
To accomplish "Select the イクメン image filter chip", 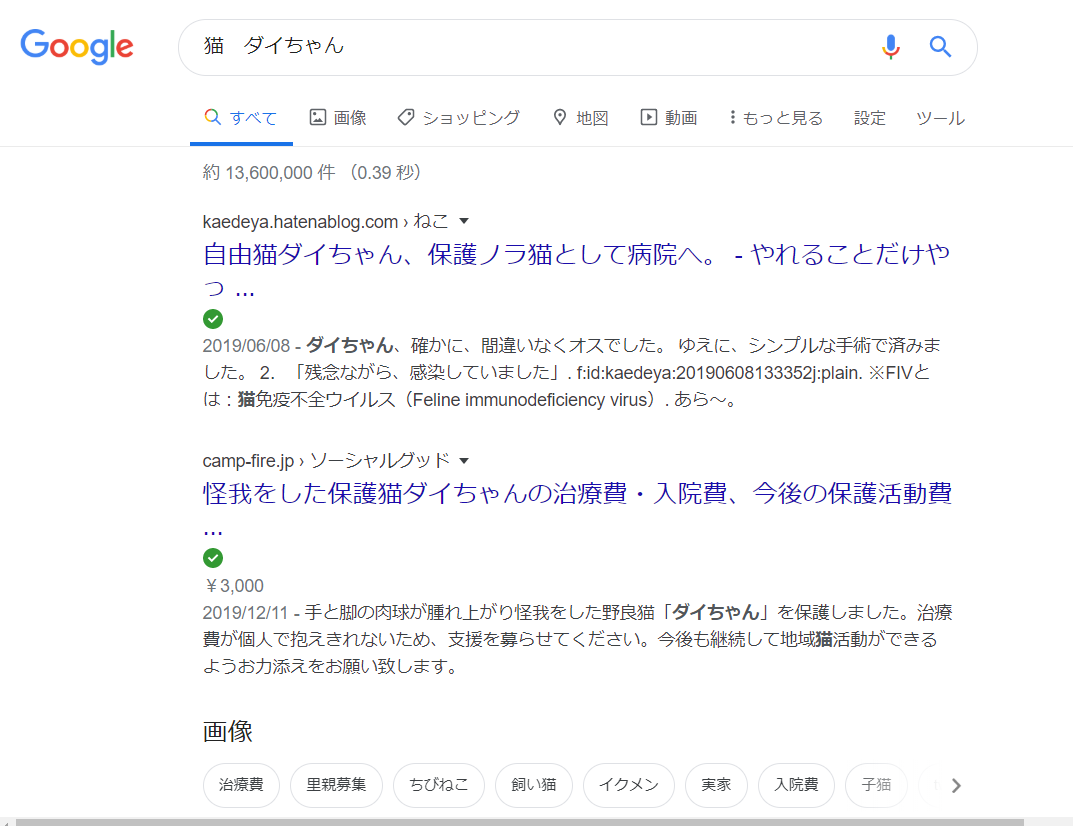I will (x=629, y=785).
